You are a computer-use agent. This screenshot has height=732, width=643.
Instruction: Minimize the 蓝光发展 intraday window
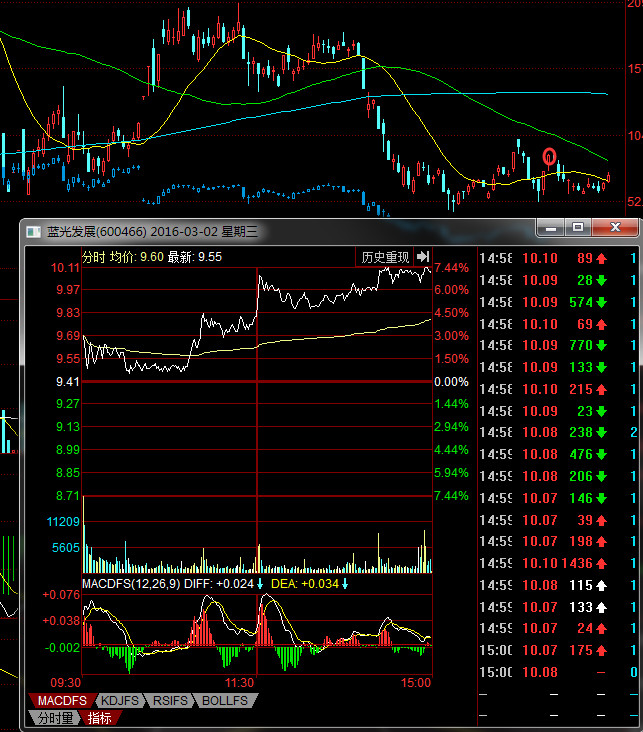point(551,228)
